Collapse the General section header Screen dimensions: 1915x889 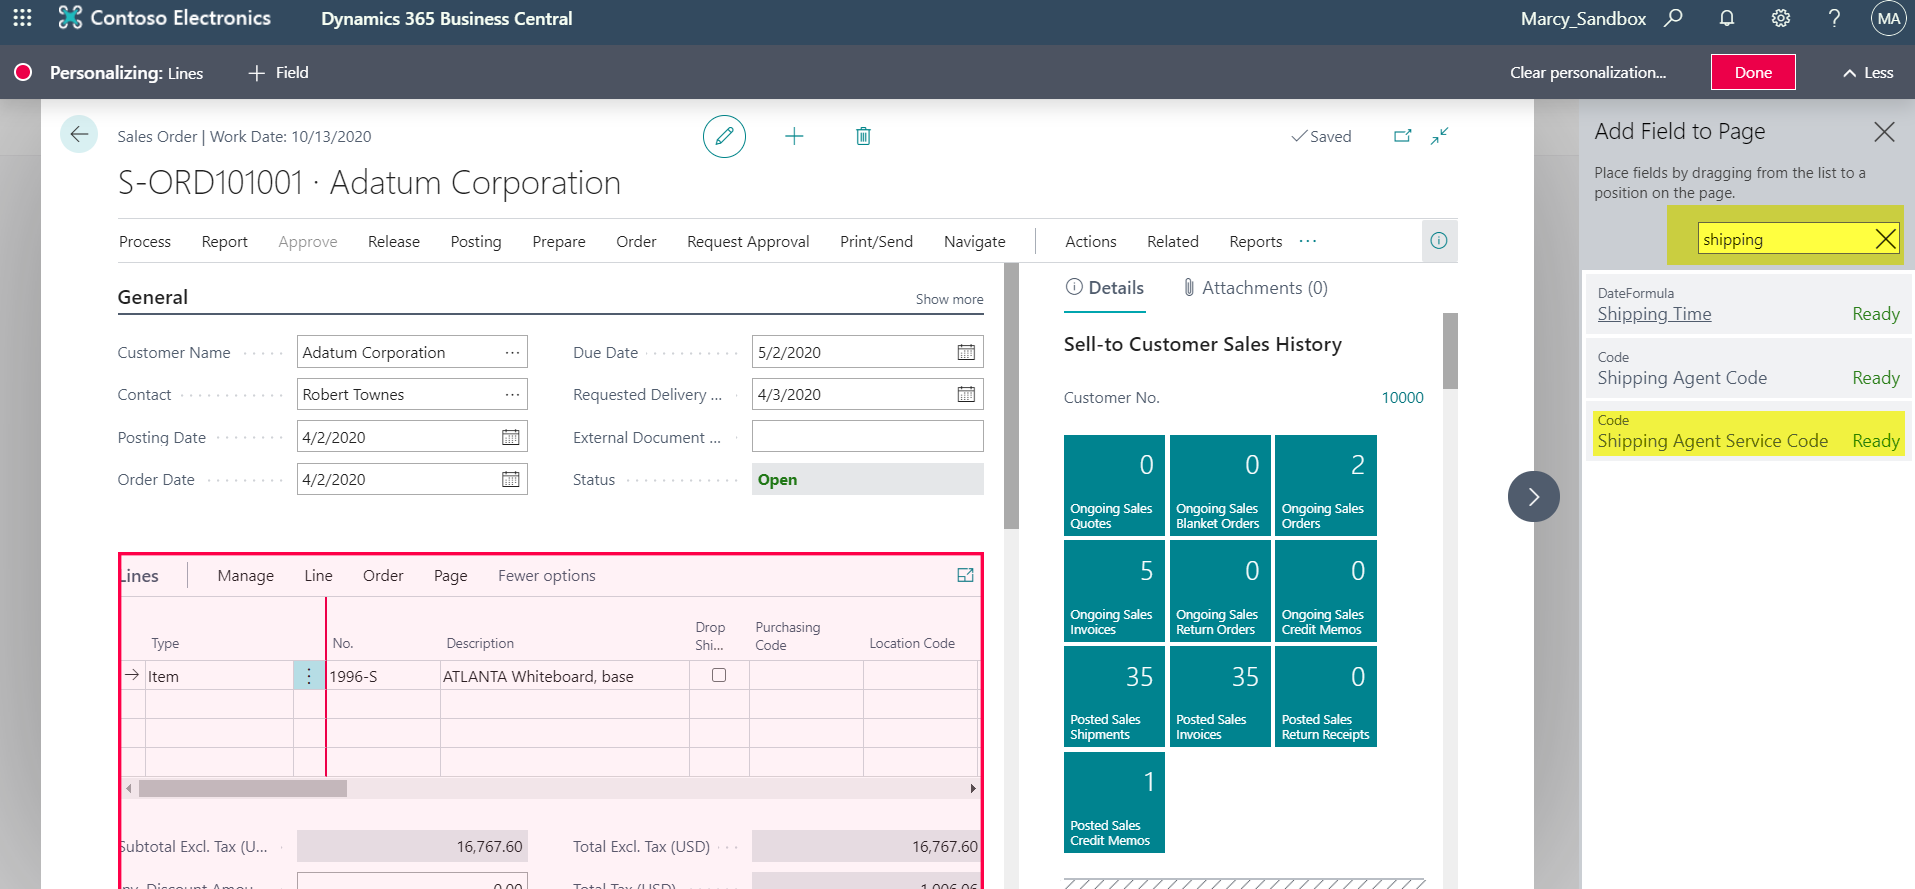[x=153, y=297]
